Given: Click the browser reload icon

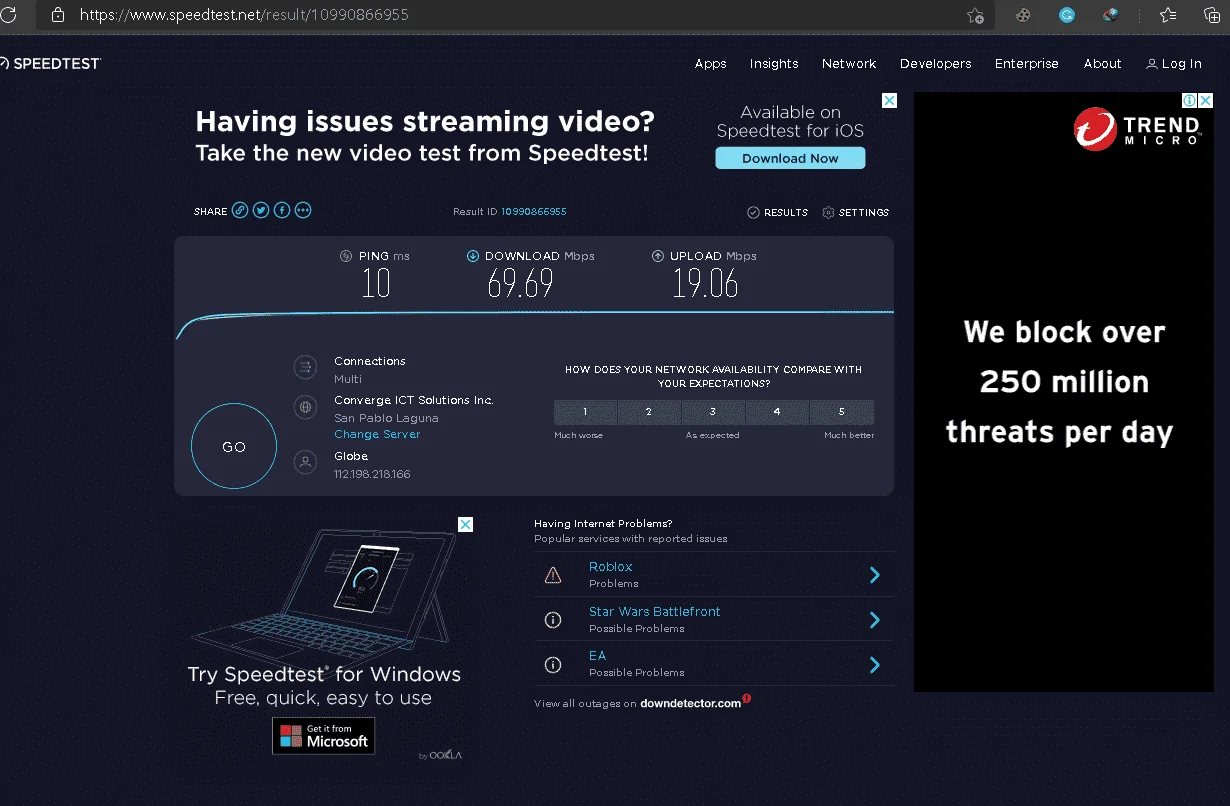Looking at the screenshot, I should click(x=7, y=15).
